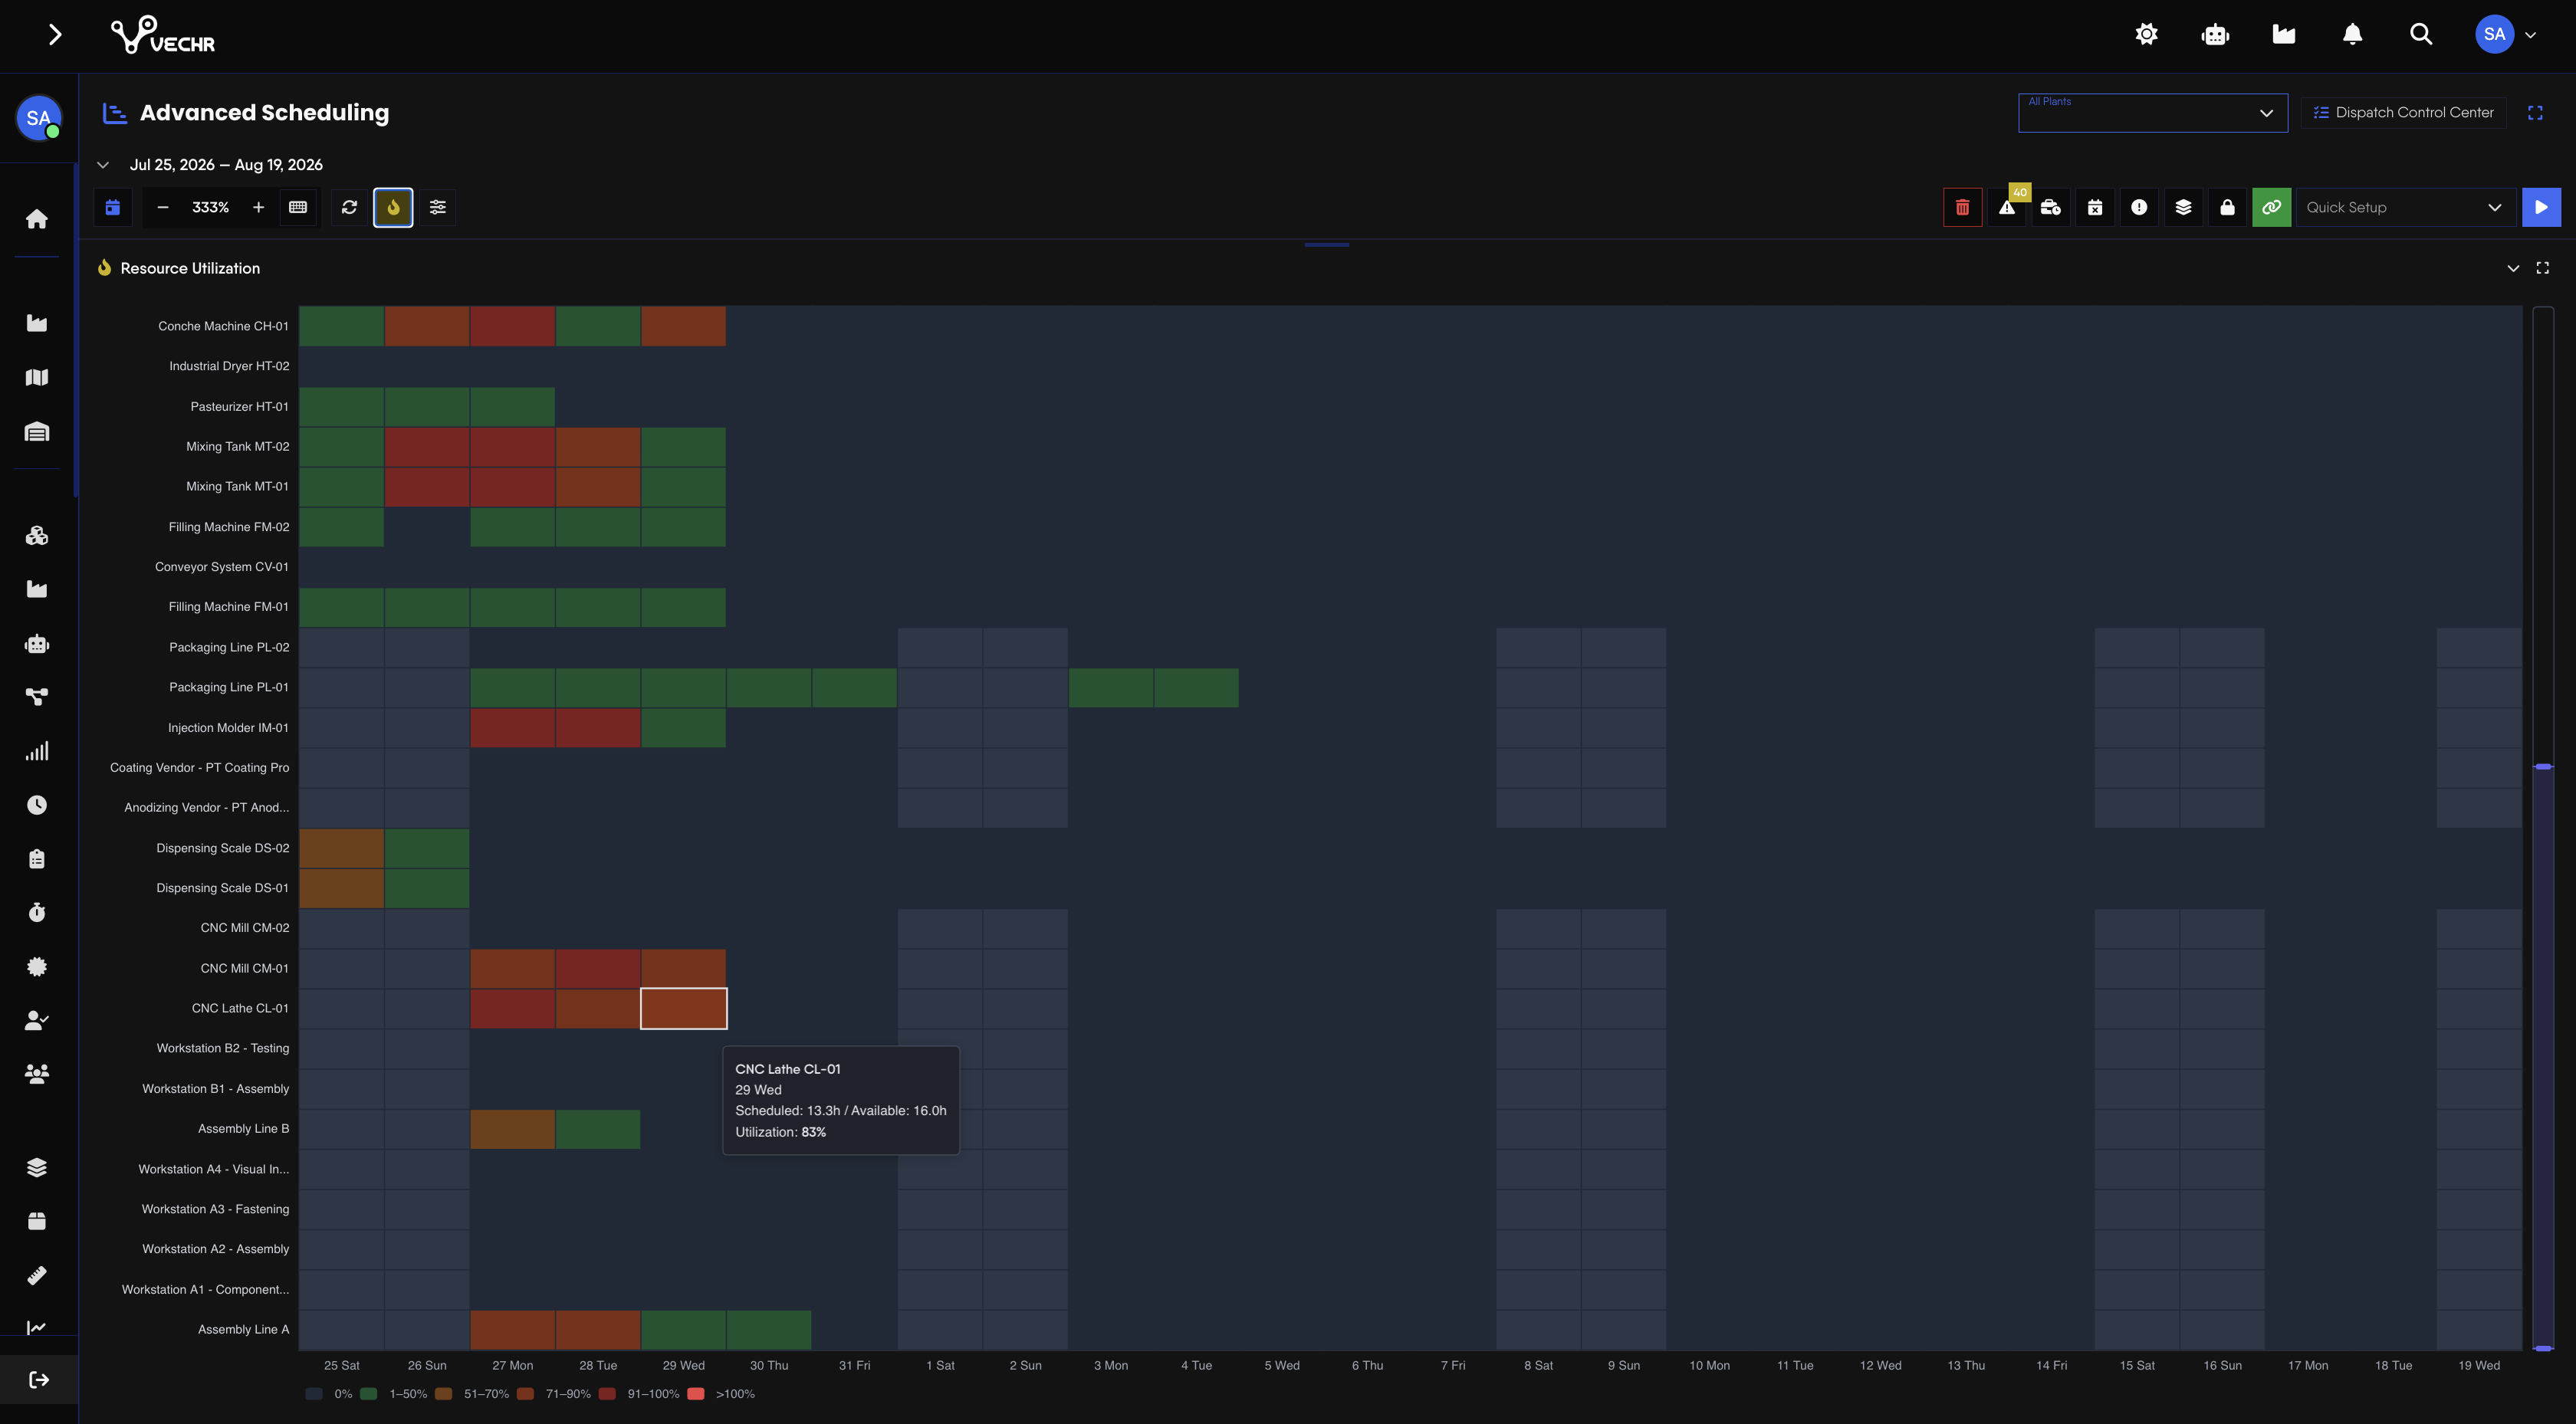
Task: Open the search magnifier
Action: click(2421, 35)
